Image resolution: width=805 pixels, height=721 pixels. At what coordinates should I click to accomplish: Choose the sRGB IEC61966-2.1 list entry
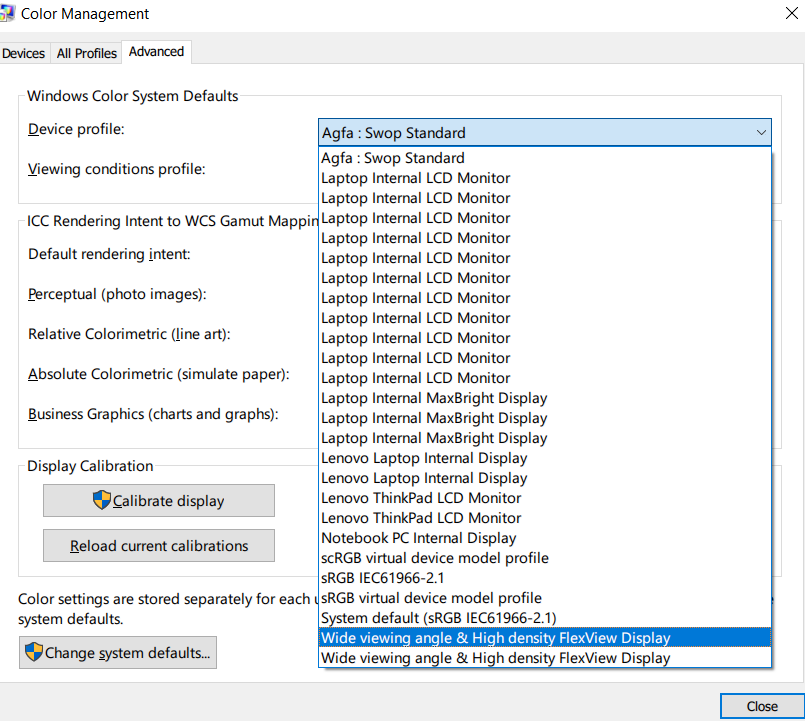tap(545, 578)
